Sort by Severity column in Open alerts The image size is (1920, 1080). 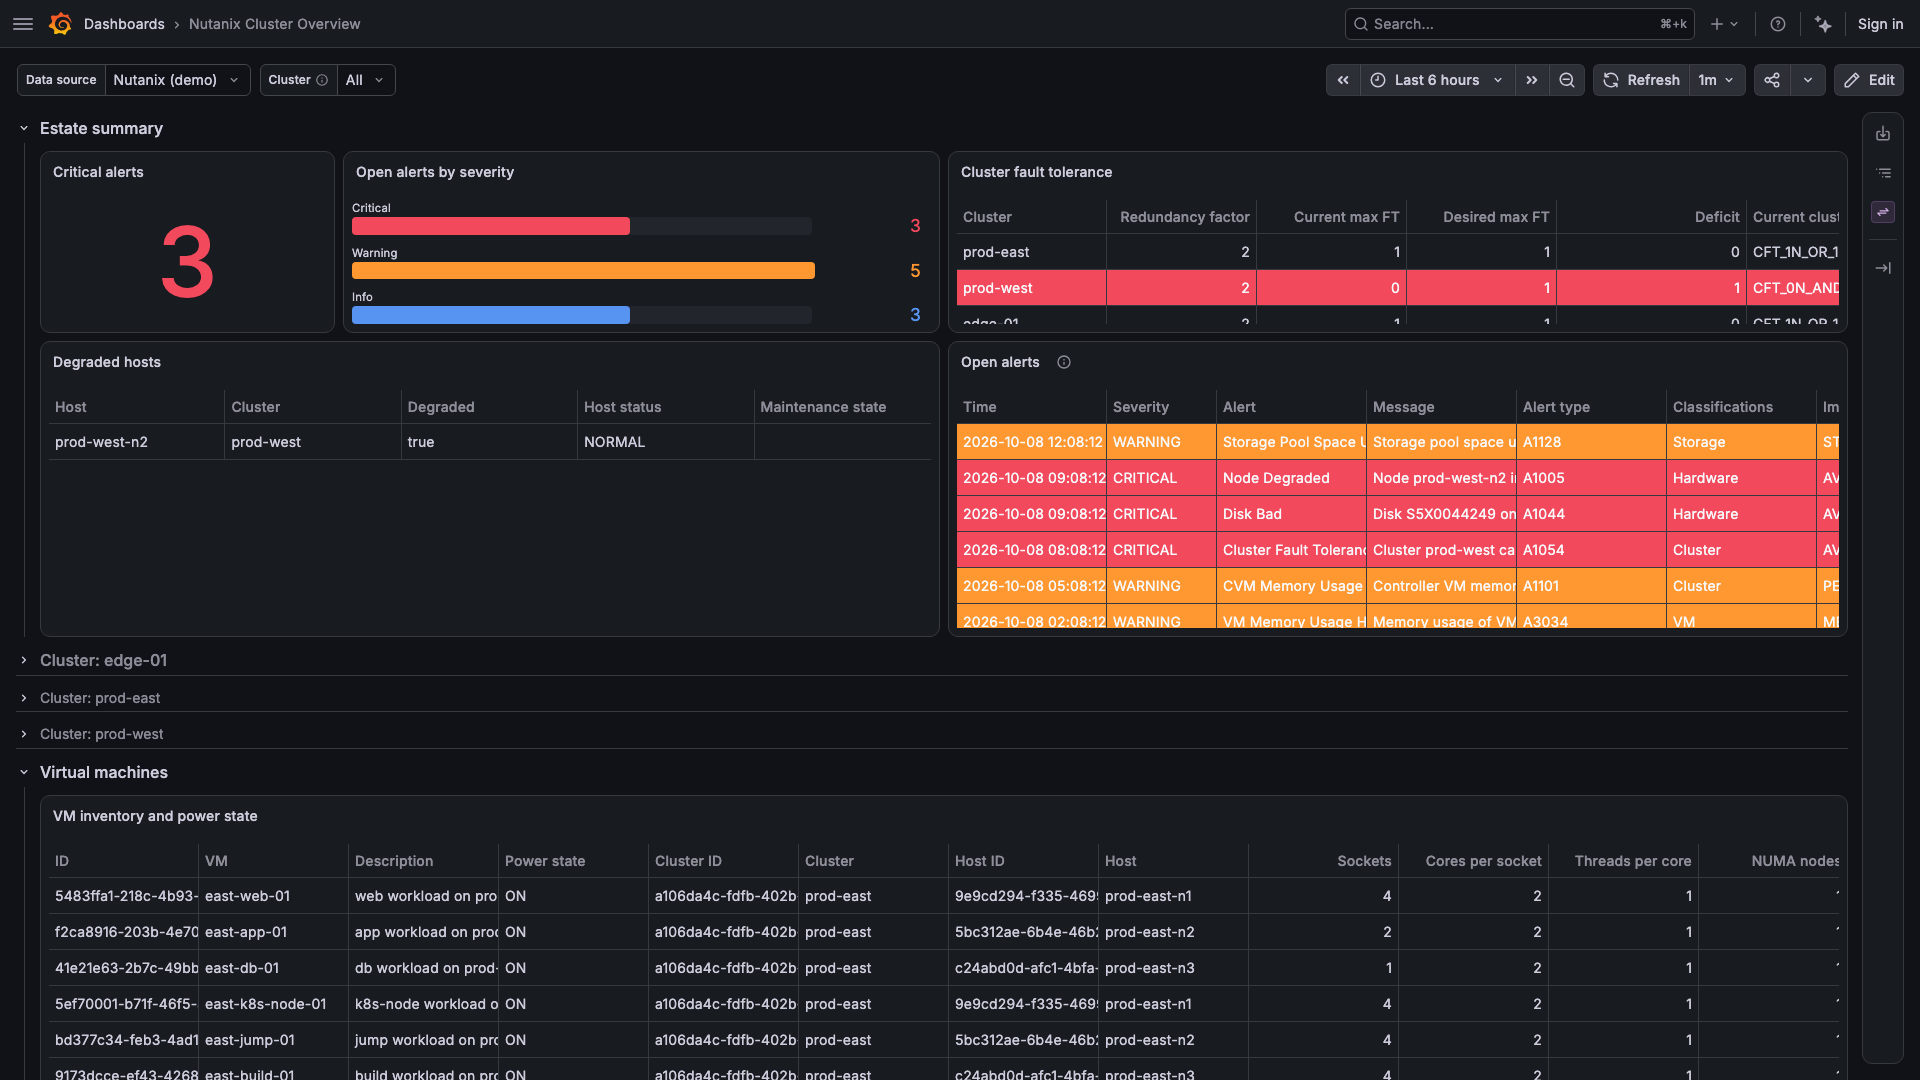tap(1140, 407)
